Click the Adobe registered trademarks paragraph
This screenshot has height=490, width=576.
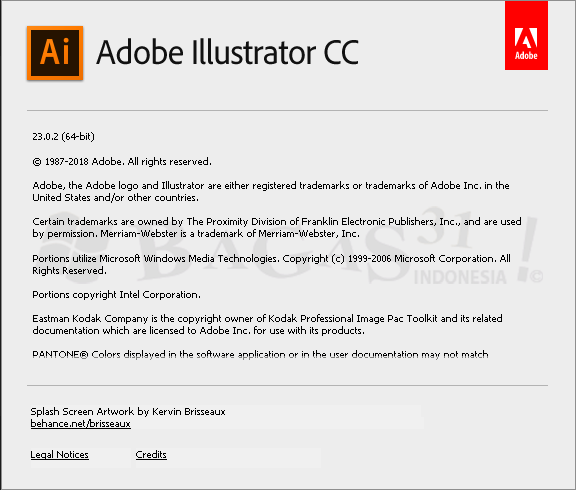[271, 191]
